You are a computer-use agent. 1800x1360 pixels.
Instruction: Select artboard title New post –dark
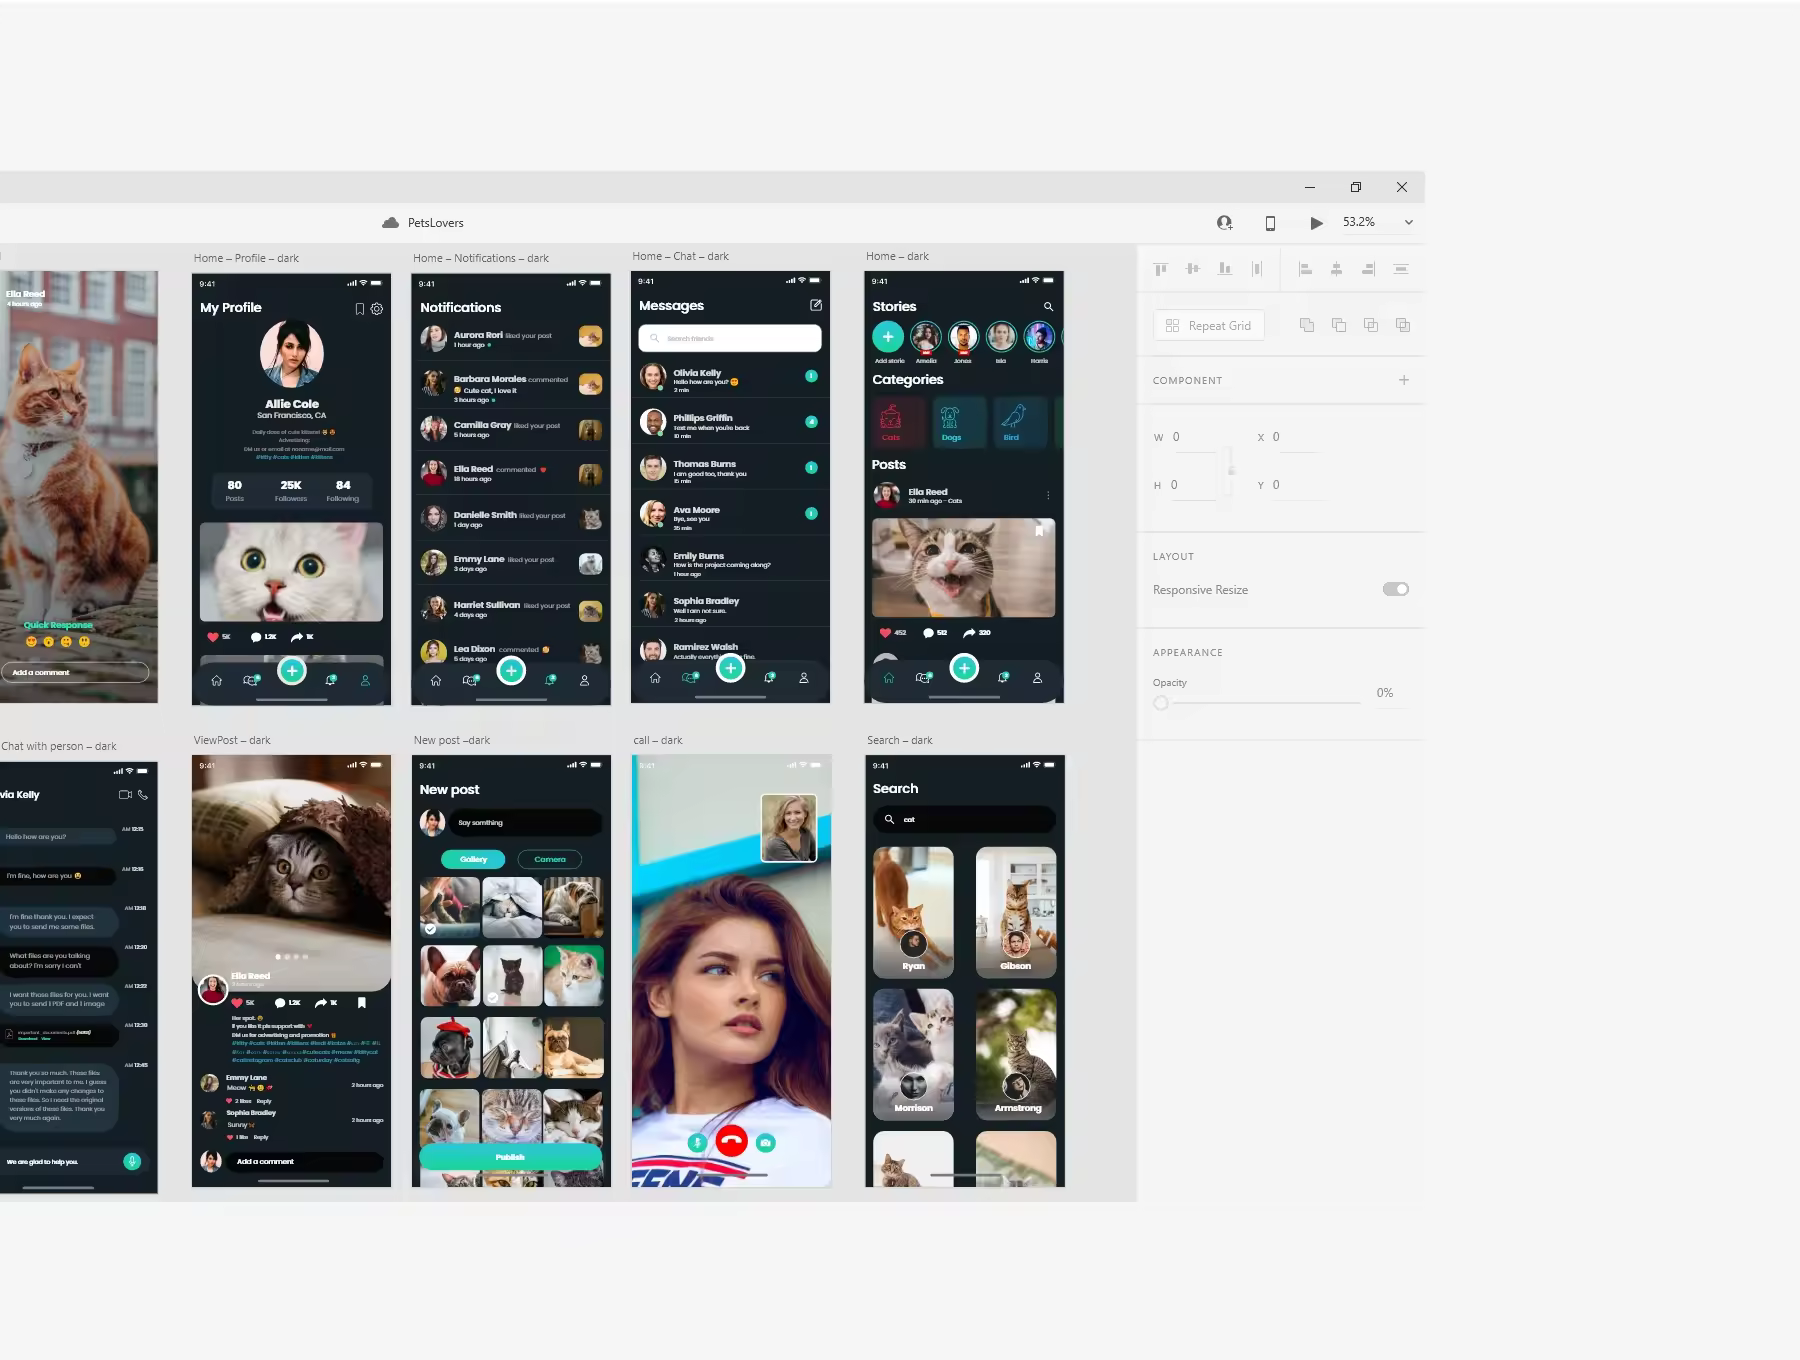tap(452, 740)
